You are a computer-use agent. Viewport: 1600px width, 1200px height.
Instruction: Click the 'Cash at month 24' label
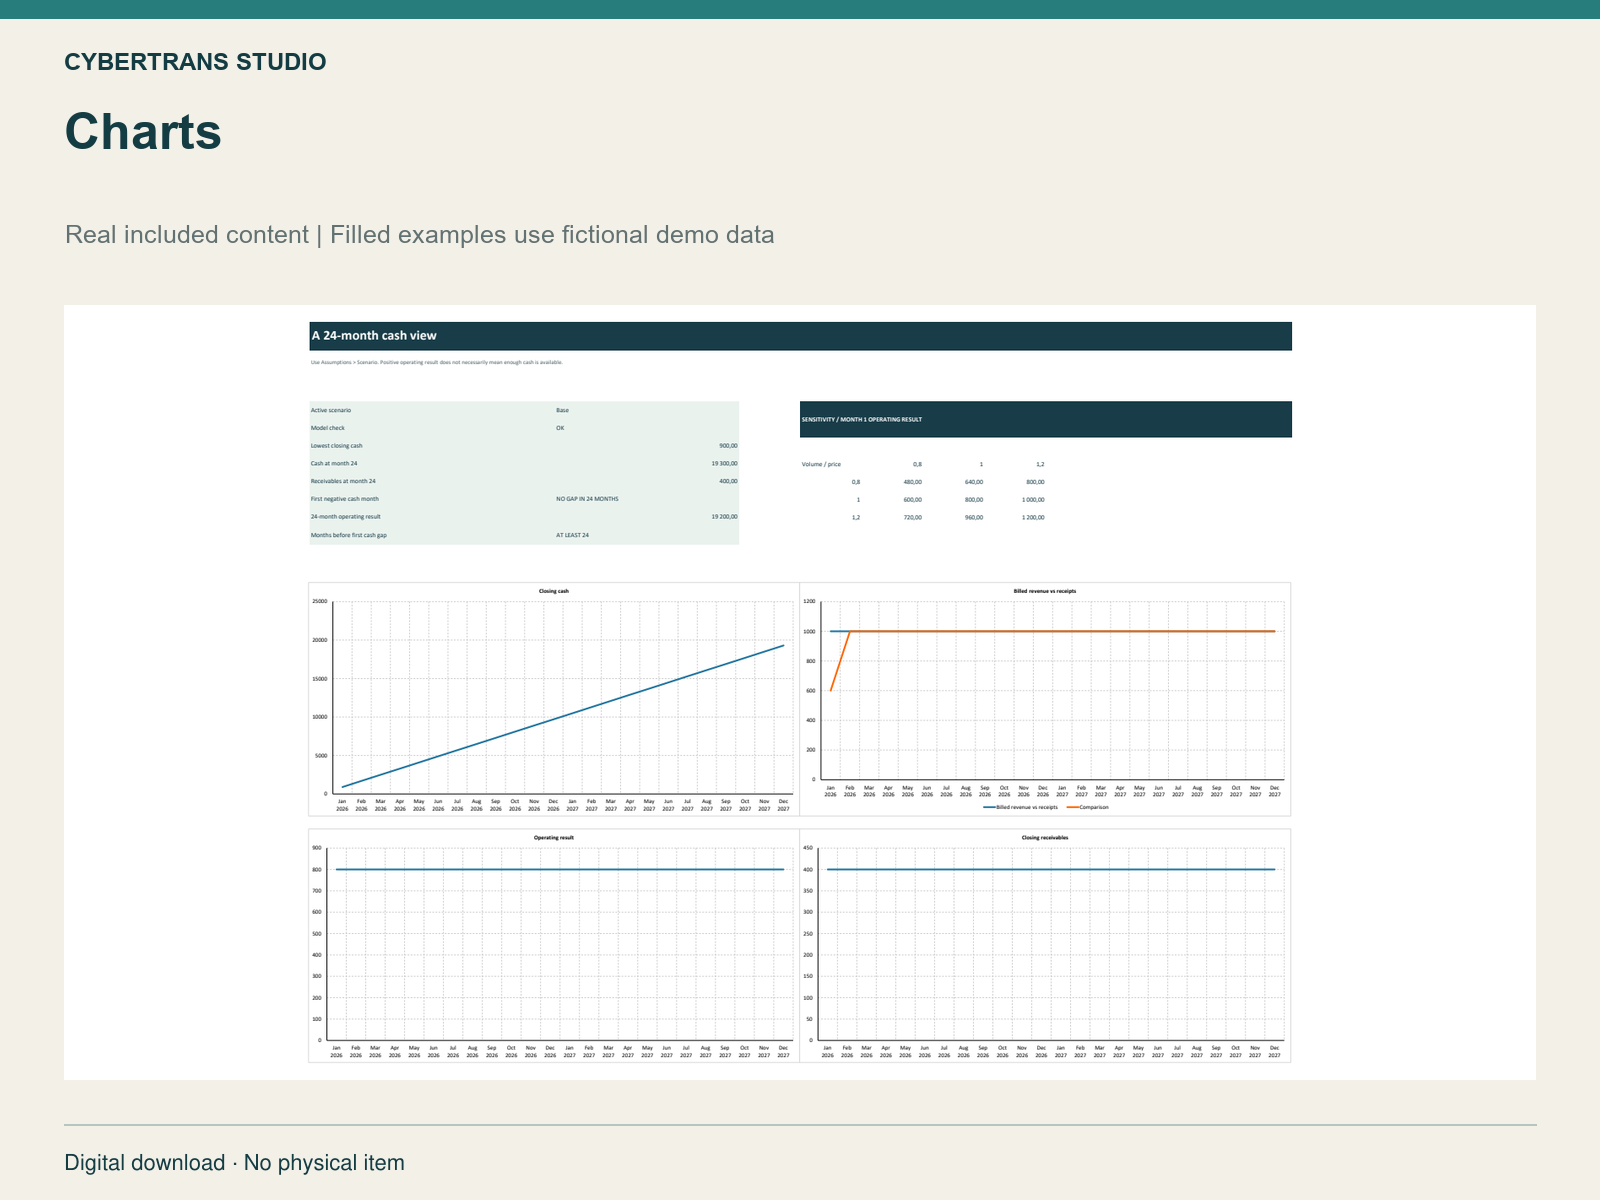click(x=333, y=464)
